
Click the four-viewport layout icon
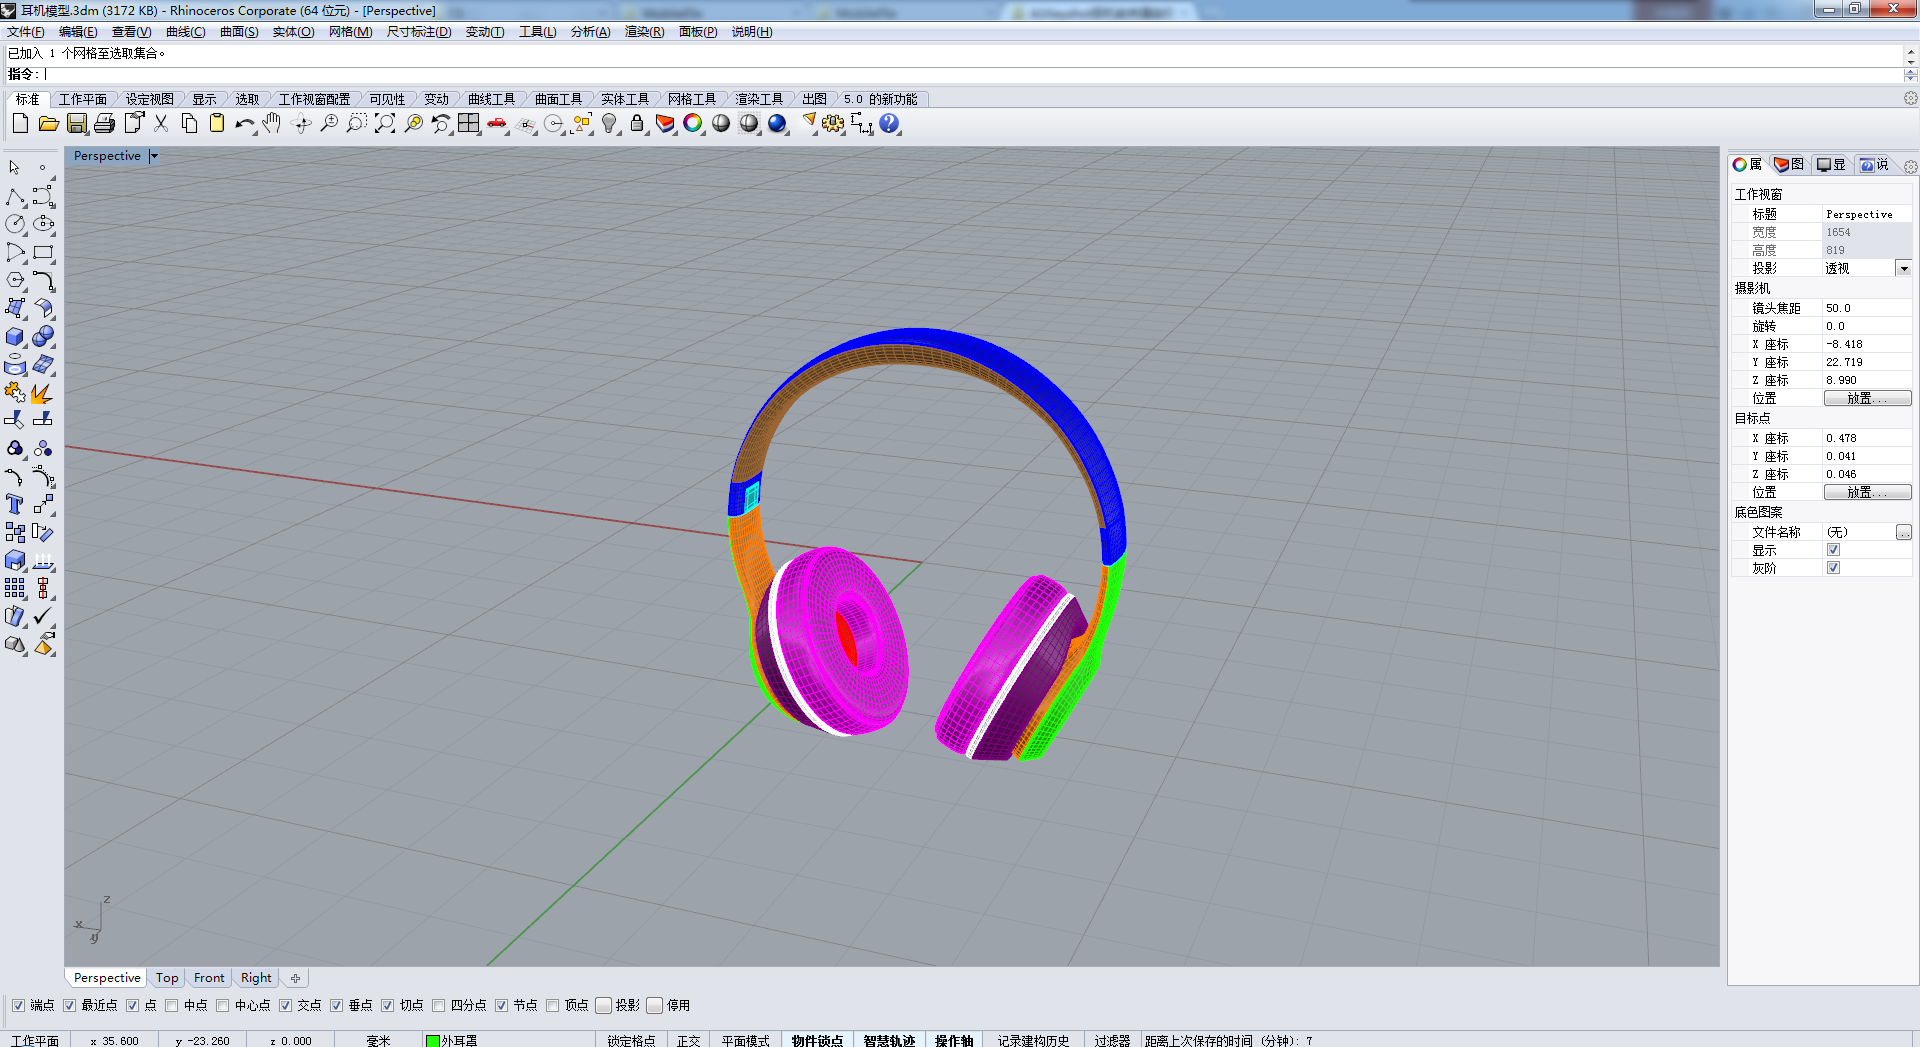pos(468,123)
